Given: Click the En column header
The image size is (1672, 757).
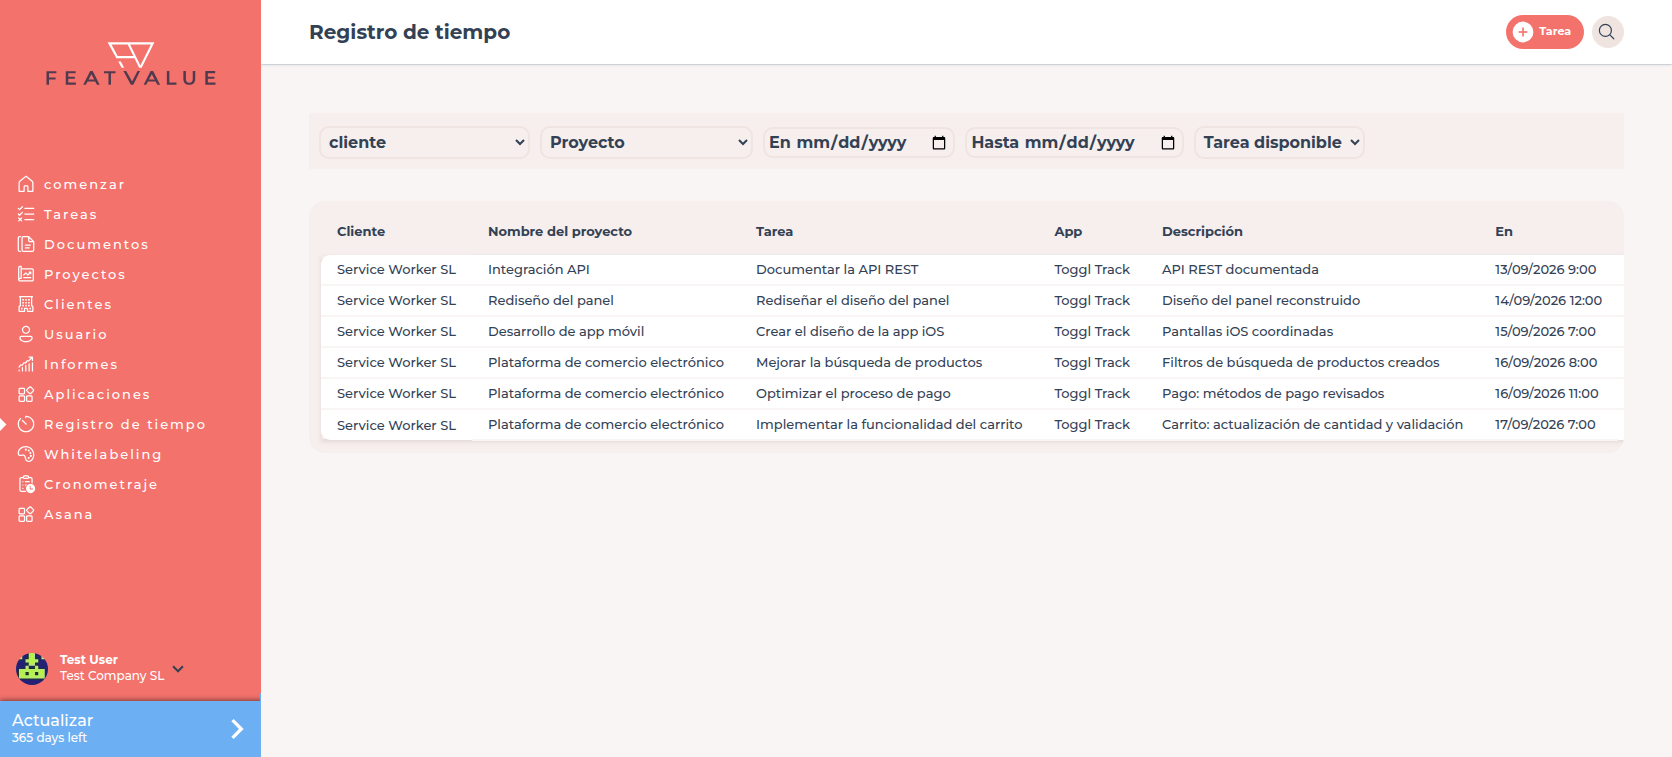Looking at the screenshot, I should pos(1504,231).
